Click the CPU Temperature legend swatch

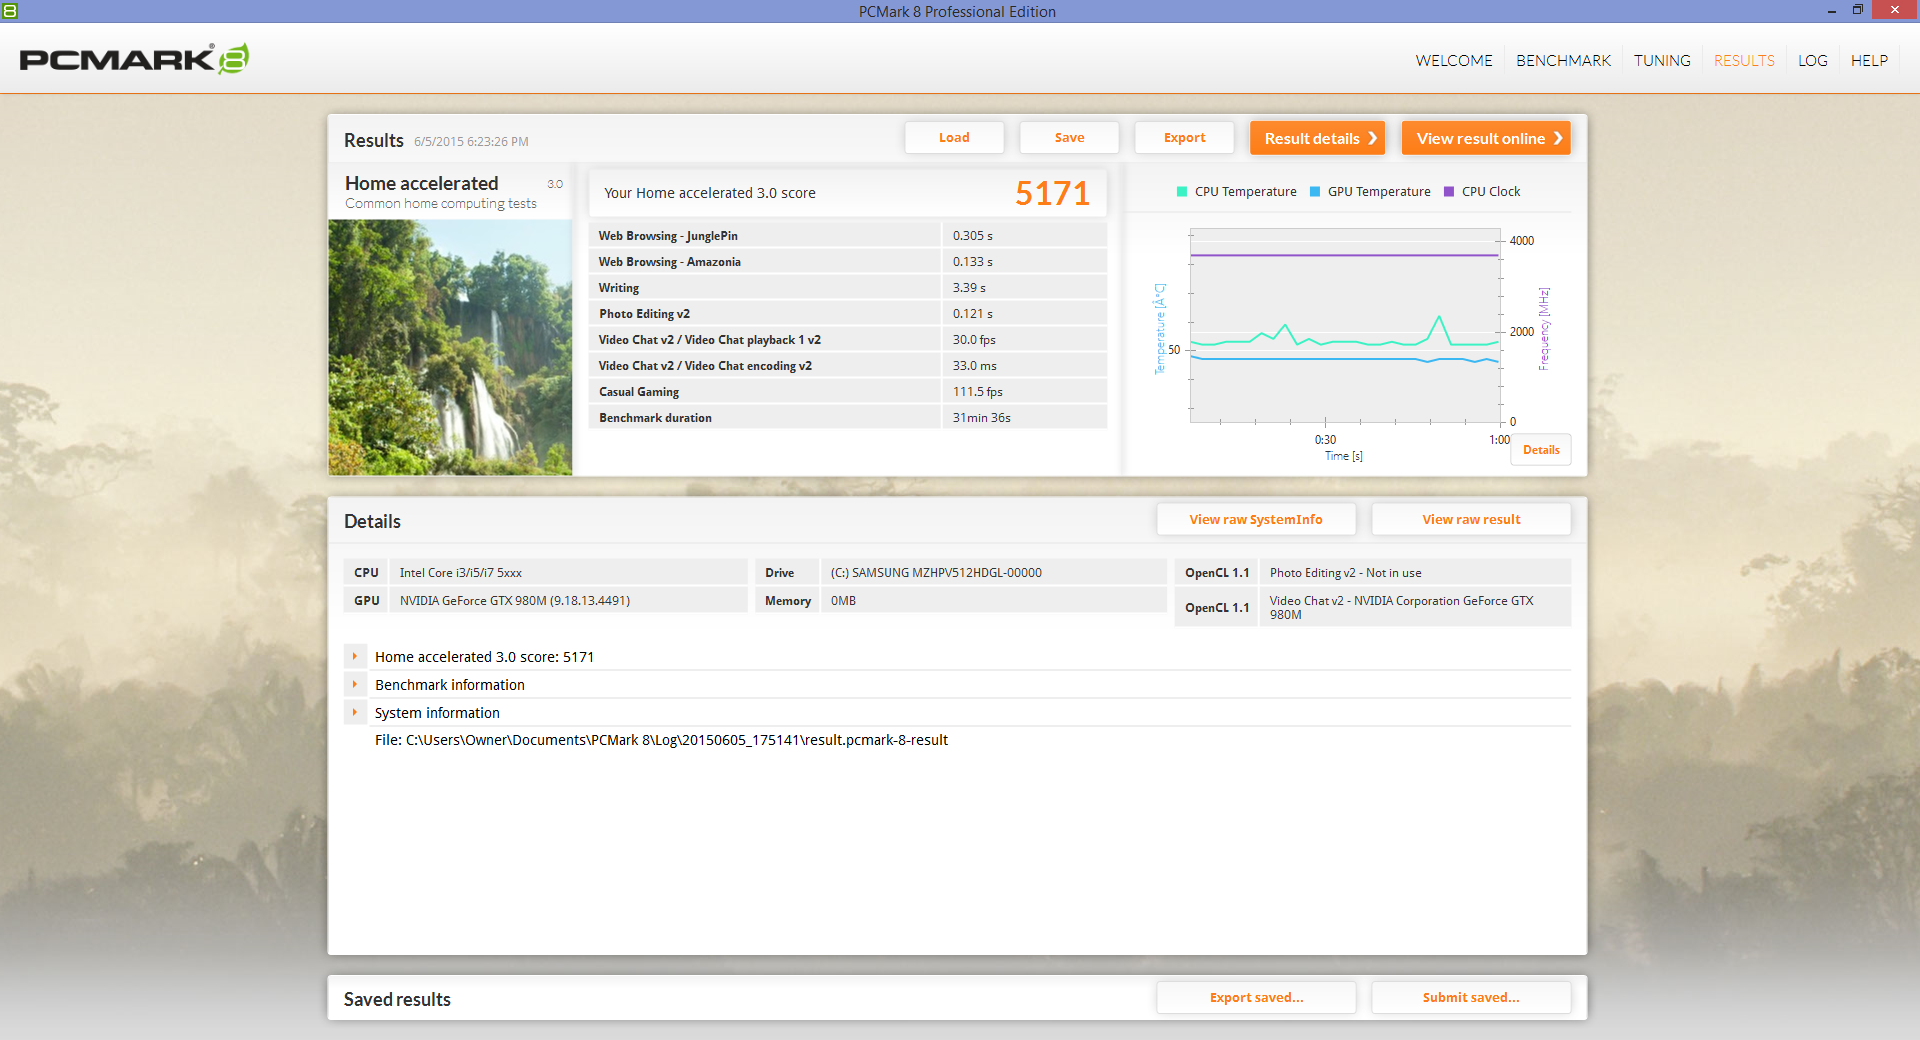pos(1182,192)
